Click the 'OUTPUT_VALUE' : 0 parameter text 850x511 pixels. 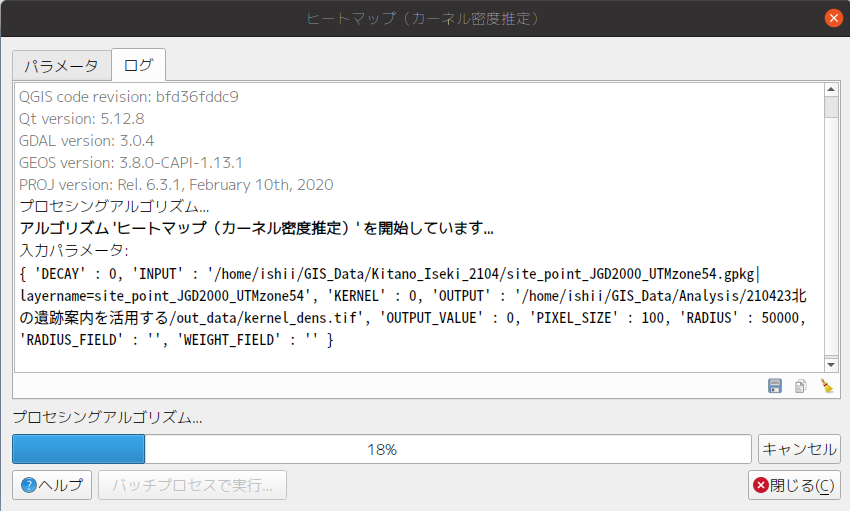coord(446,318)
